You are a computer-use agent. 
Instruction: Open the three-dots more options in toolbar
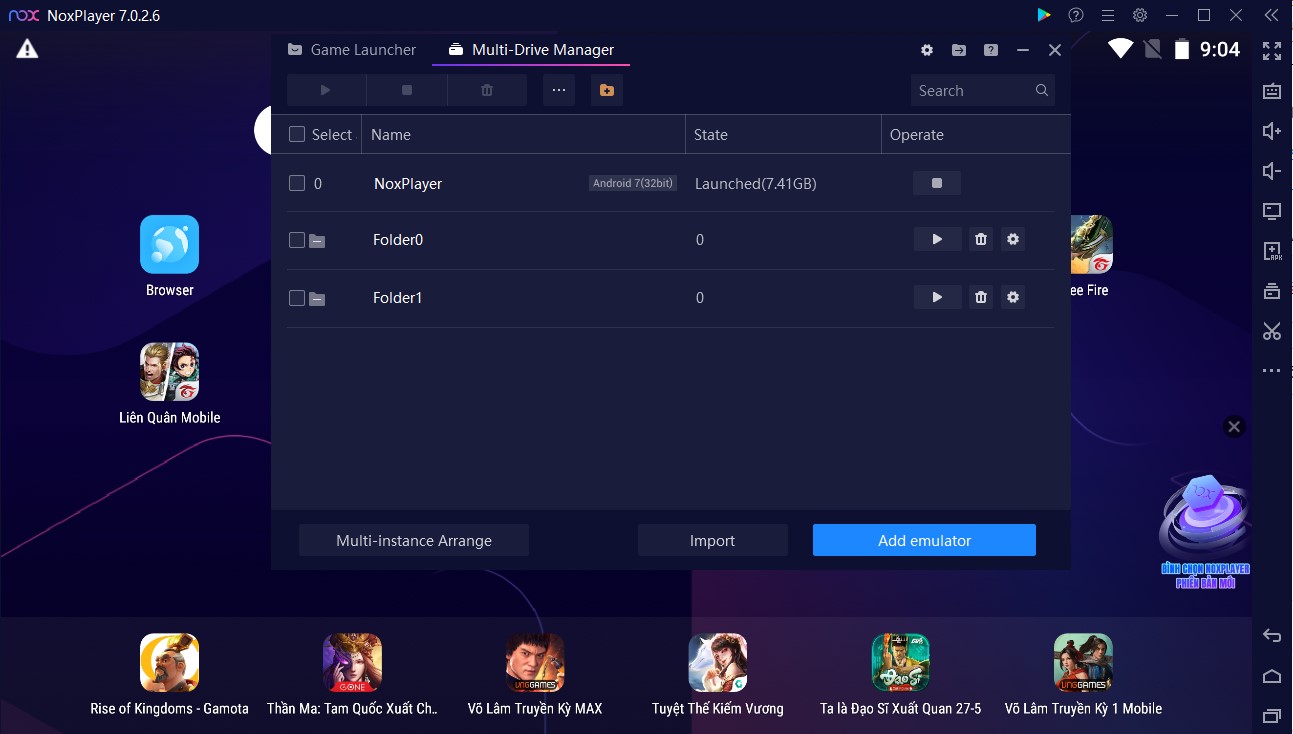pyautogui.click(x=558, y=90)
